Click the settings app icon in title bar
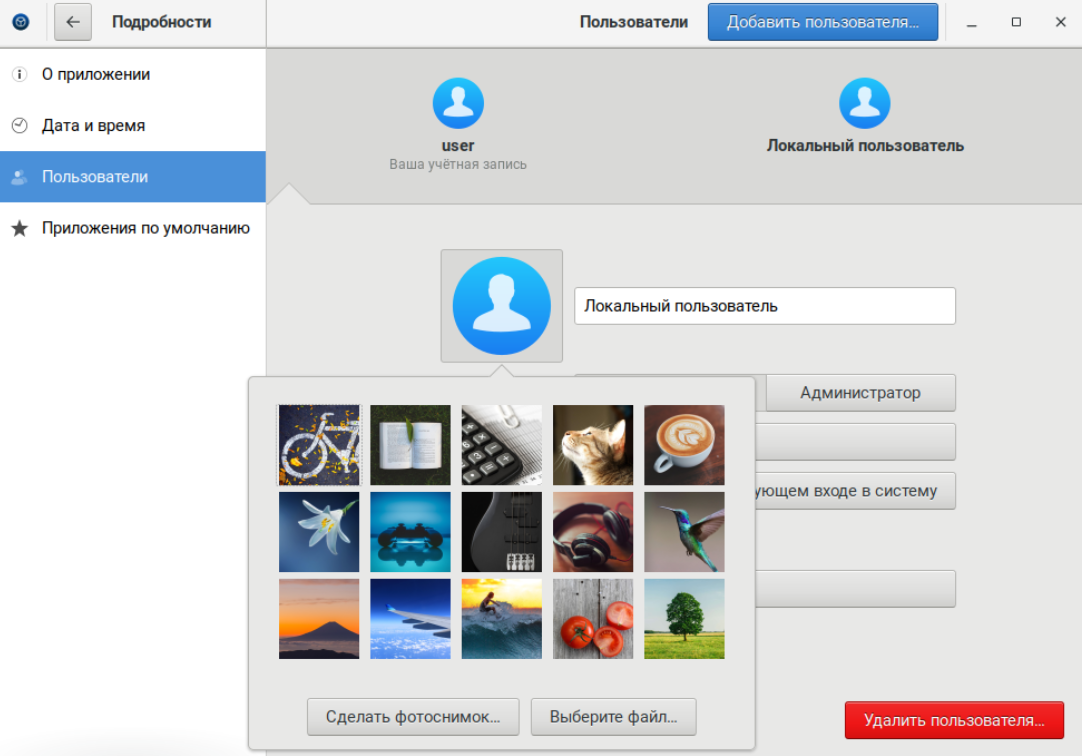This screenshot has width=1082, height=756. (21, 22)
